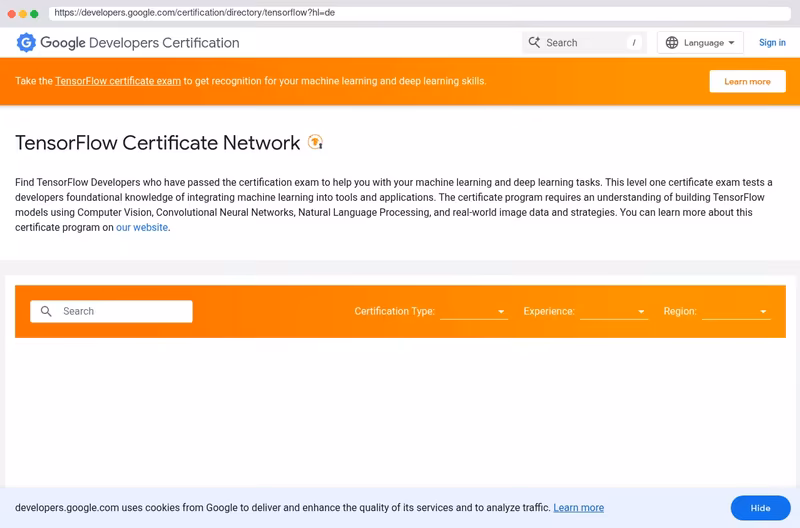
Task: Click Sign in link
Action: click(x=772, y=43)
